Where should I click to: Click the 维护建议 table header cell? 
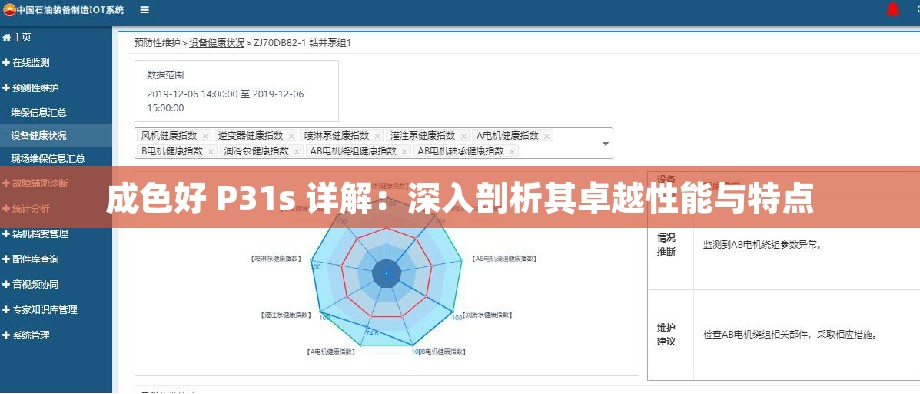click(x=667, y=335)
